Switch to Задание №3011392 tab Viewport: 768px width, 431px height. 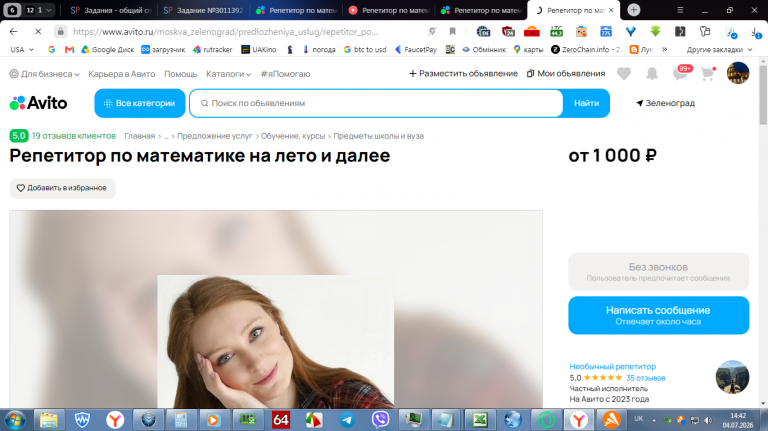pos(203,10)
